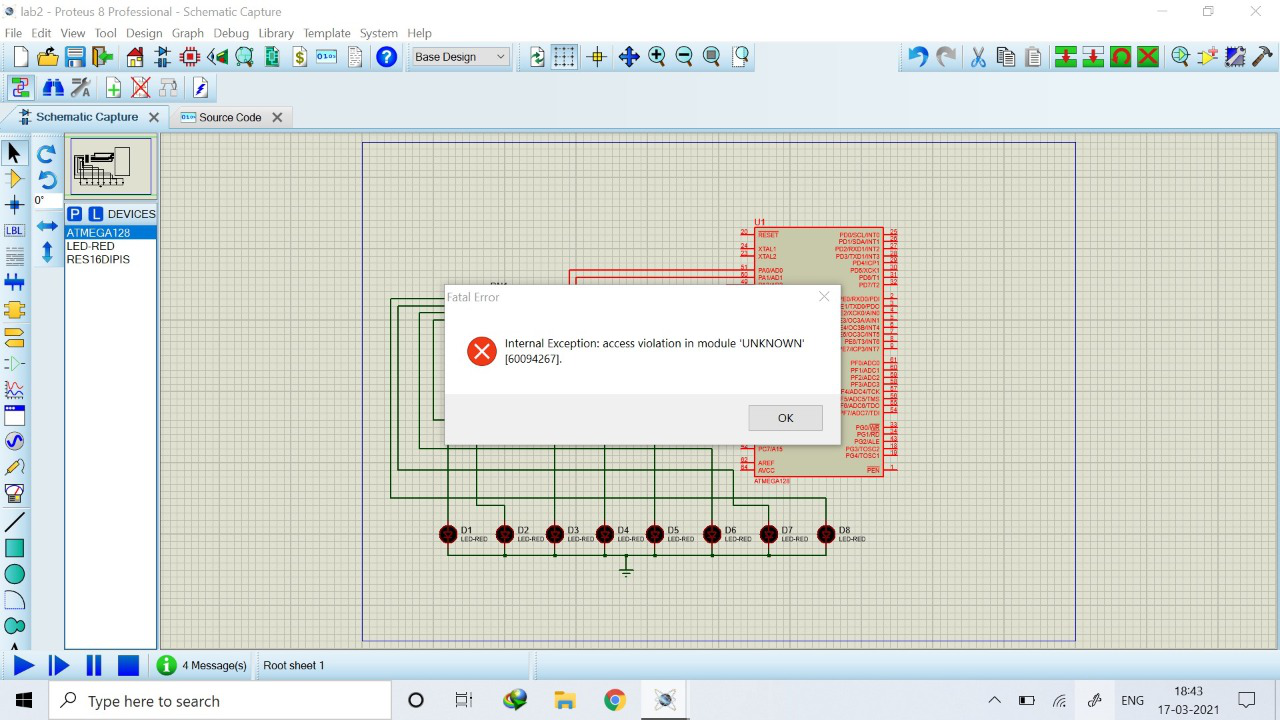This screenshot has width=1280, height=720.
Task: Click OK in the Fatal Error dialog
Action: [x=785, y=418]
